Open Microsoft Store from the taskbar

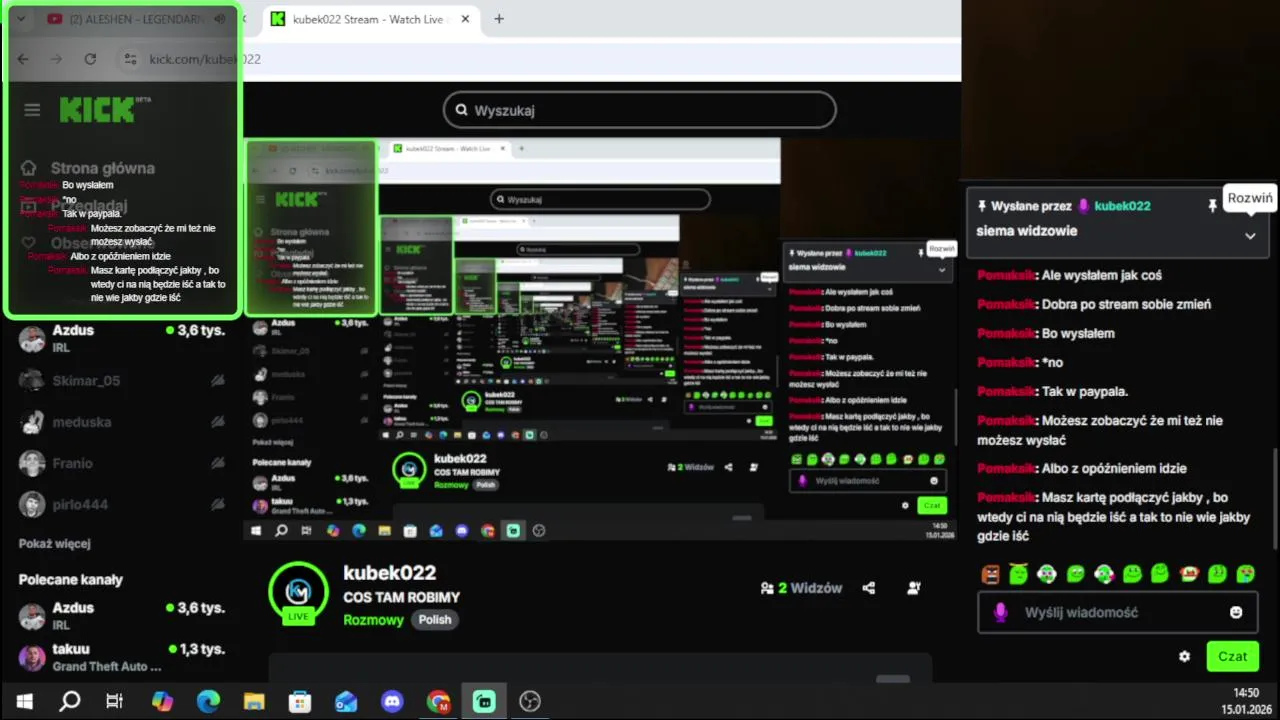[300, 702]
